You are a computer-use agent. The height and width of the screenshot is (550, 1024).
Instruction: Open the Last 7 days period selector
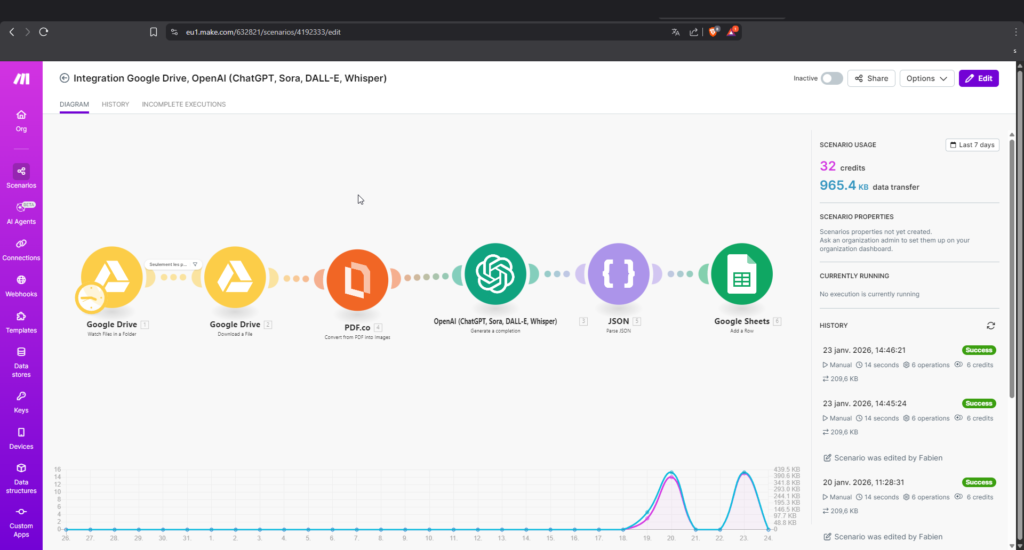coord(972,145)
